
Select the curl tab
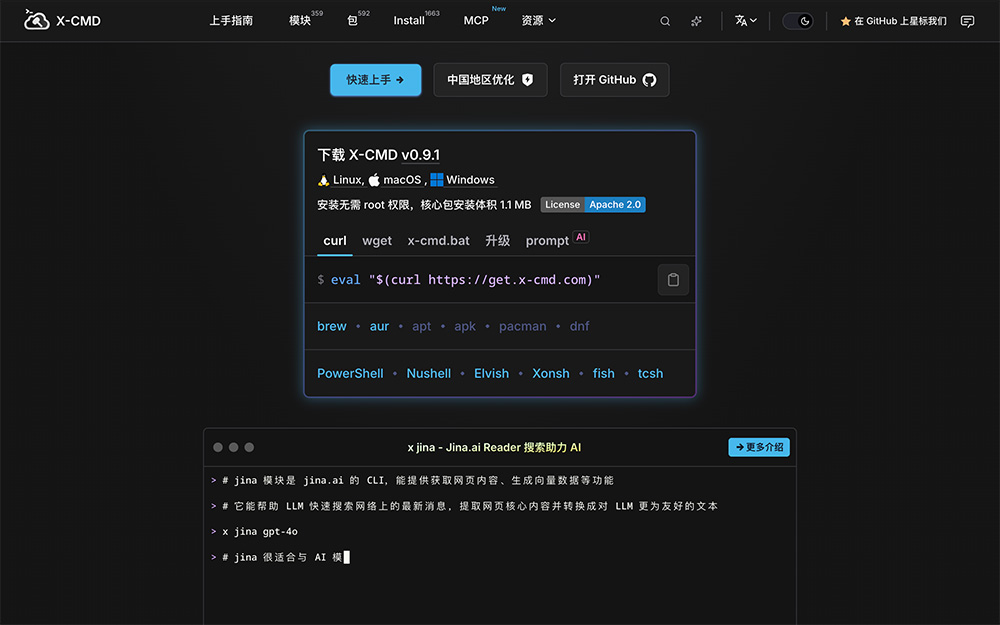coord(335,240)
